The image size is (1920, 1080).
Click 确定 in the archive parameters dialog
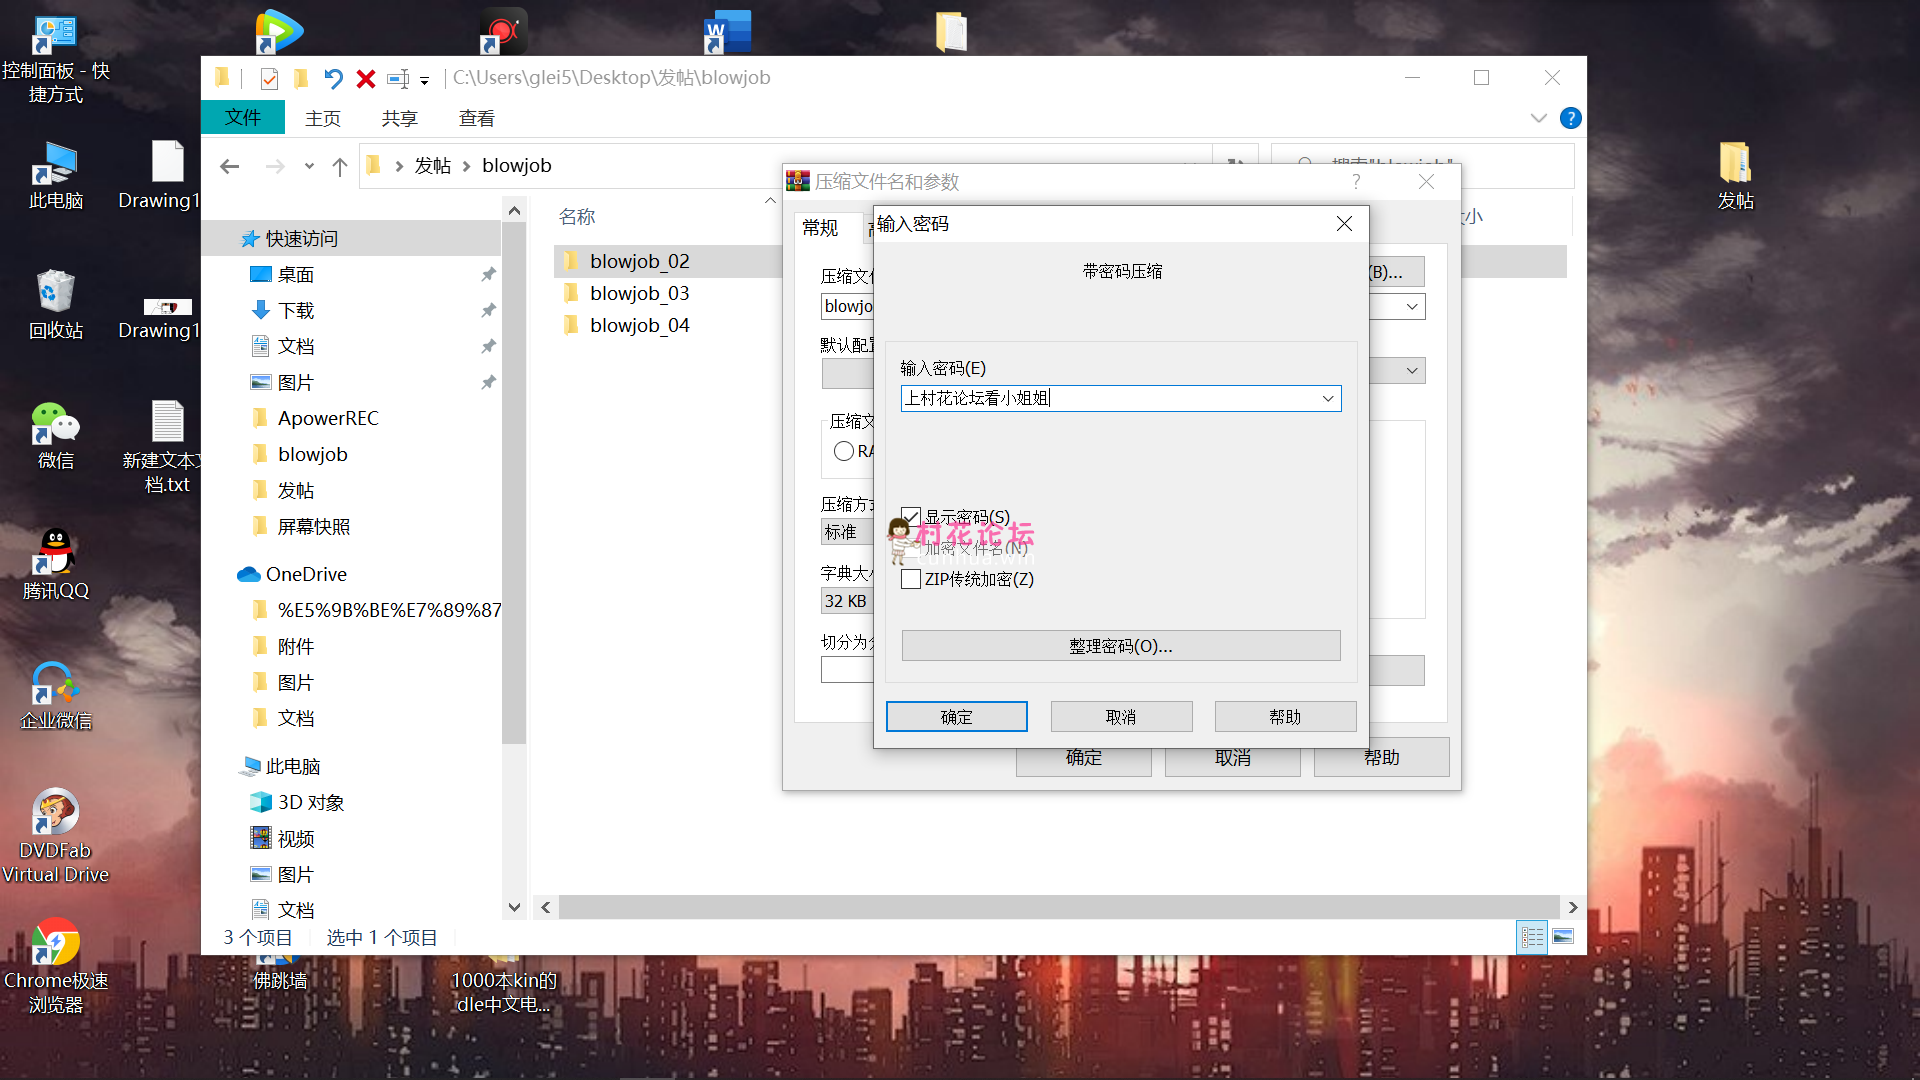[x=1084, y=758]
